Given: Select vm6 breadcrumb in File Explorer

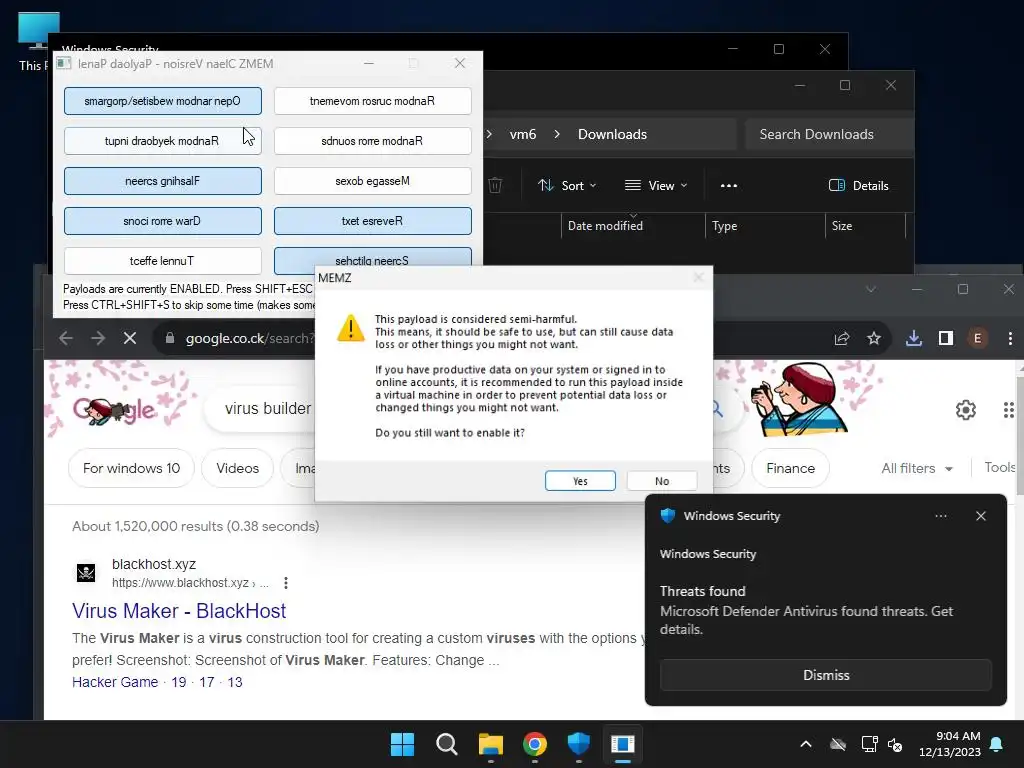Looking at the screenshot, I should click(x=522, y=134).
